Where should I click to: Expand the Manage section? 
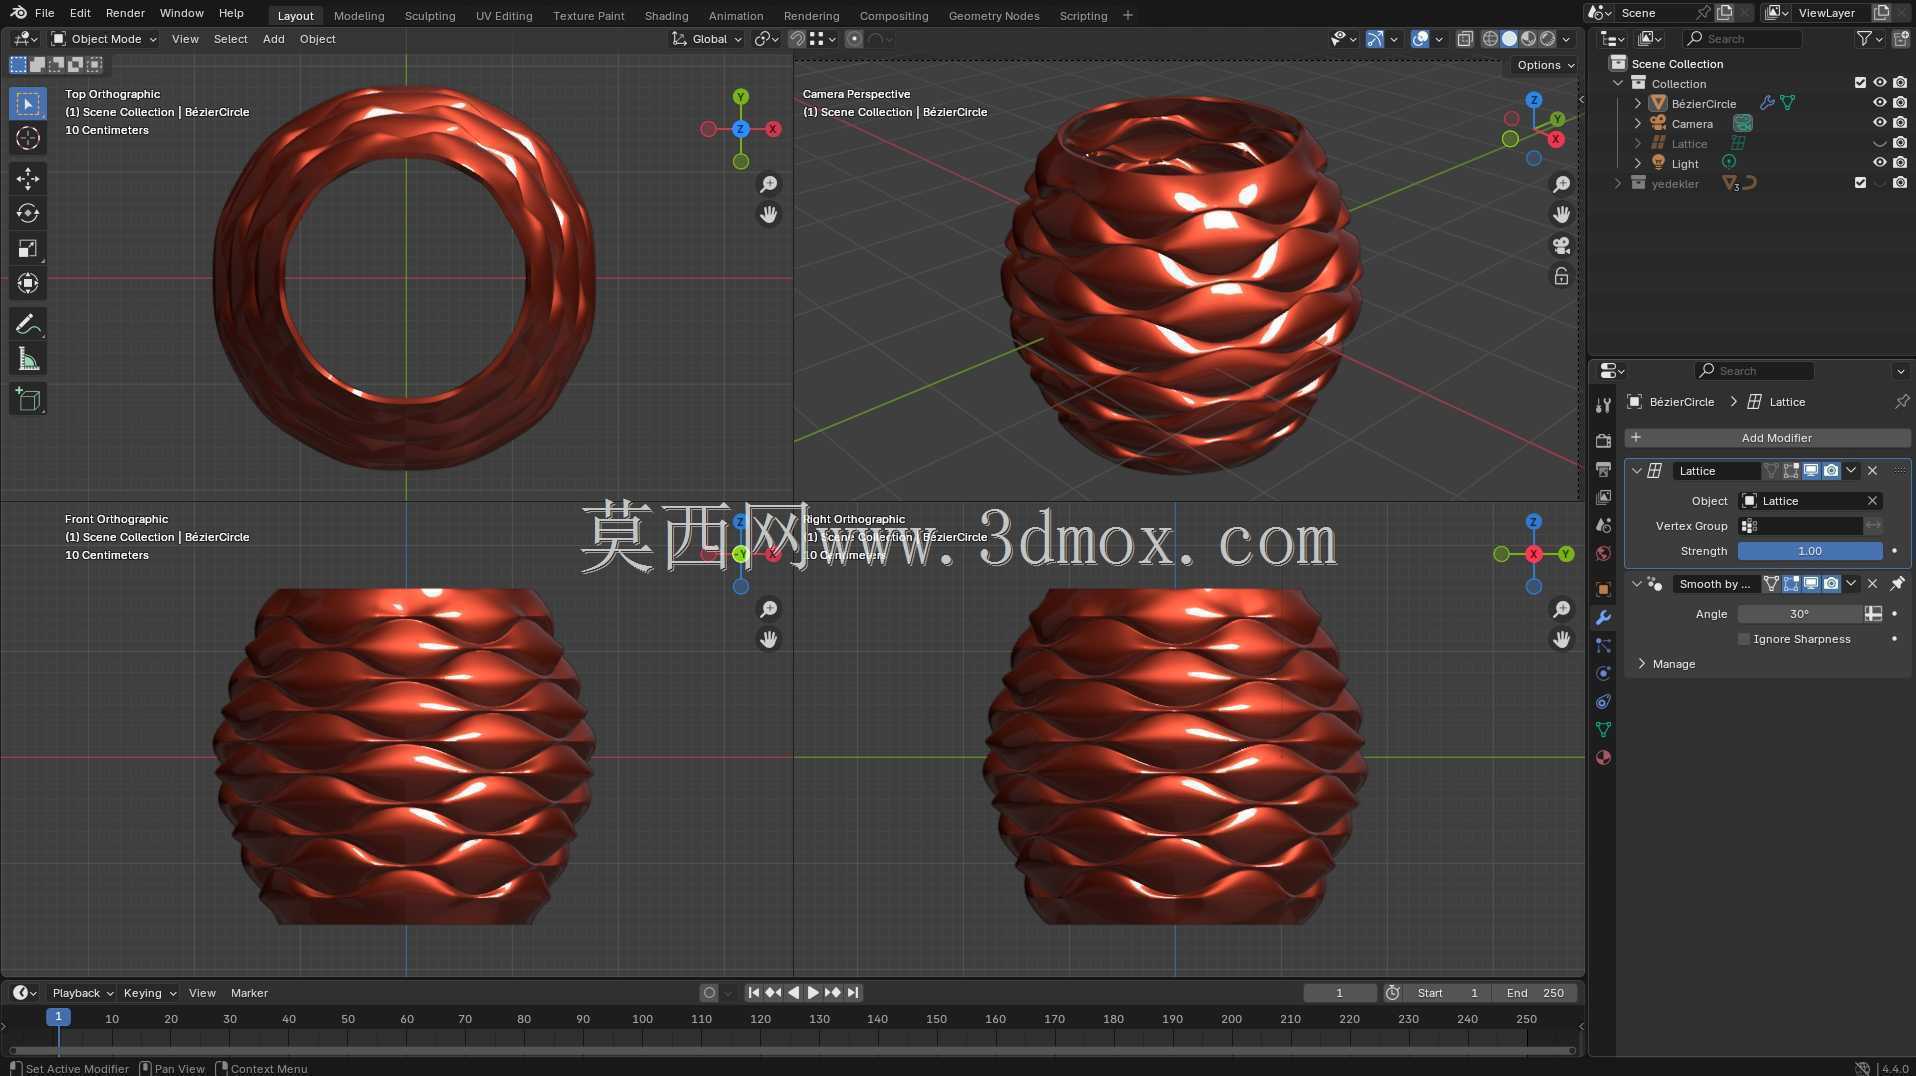(1672, 664)
